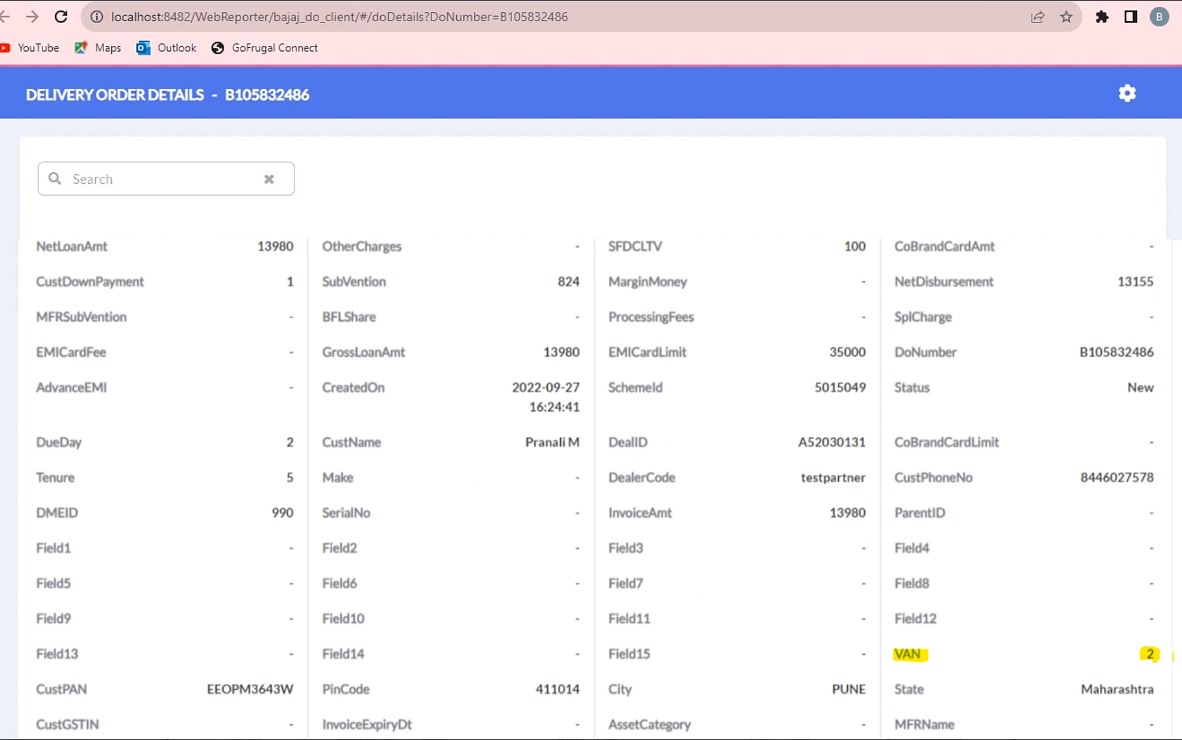Open the YouTube bookmark

tap(30, 47)
